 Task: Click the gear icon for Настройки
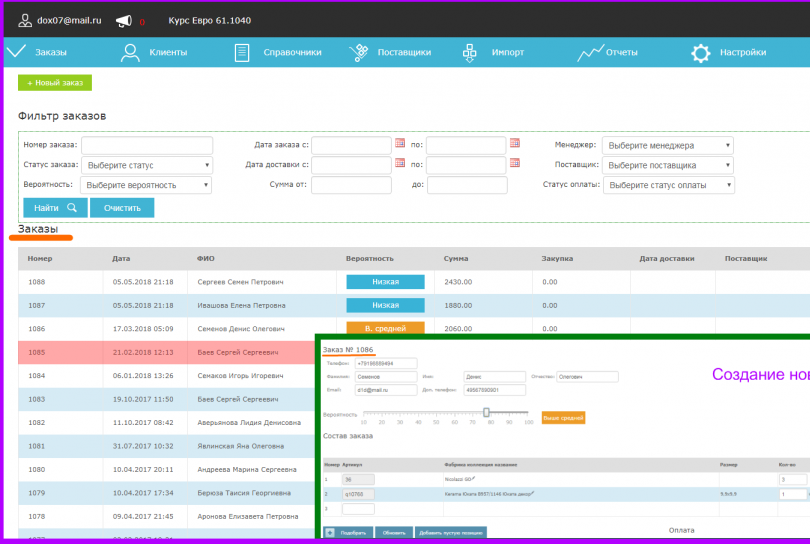pyautogui.click(x=700, y=53)
